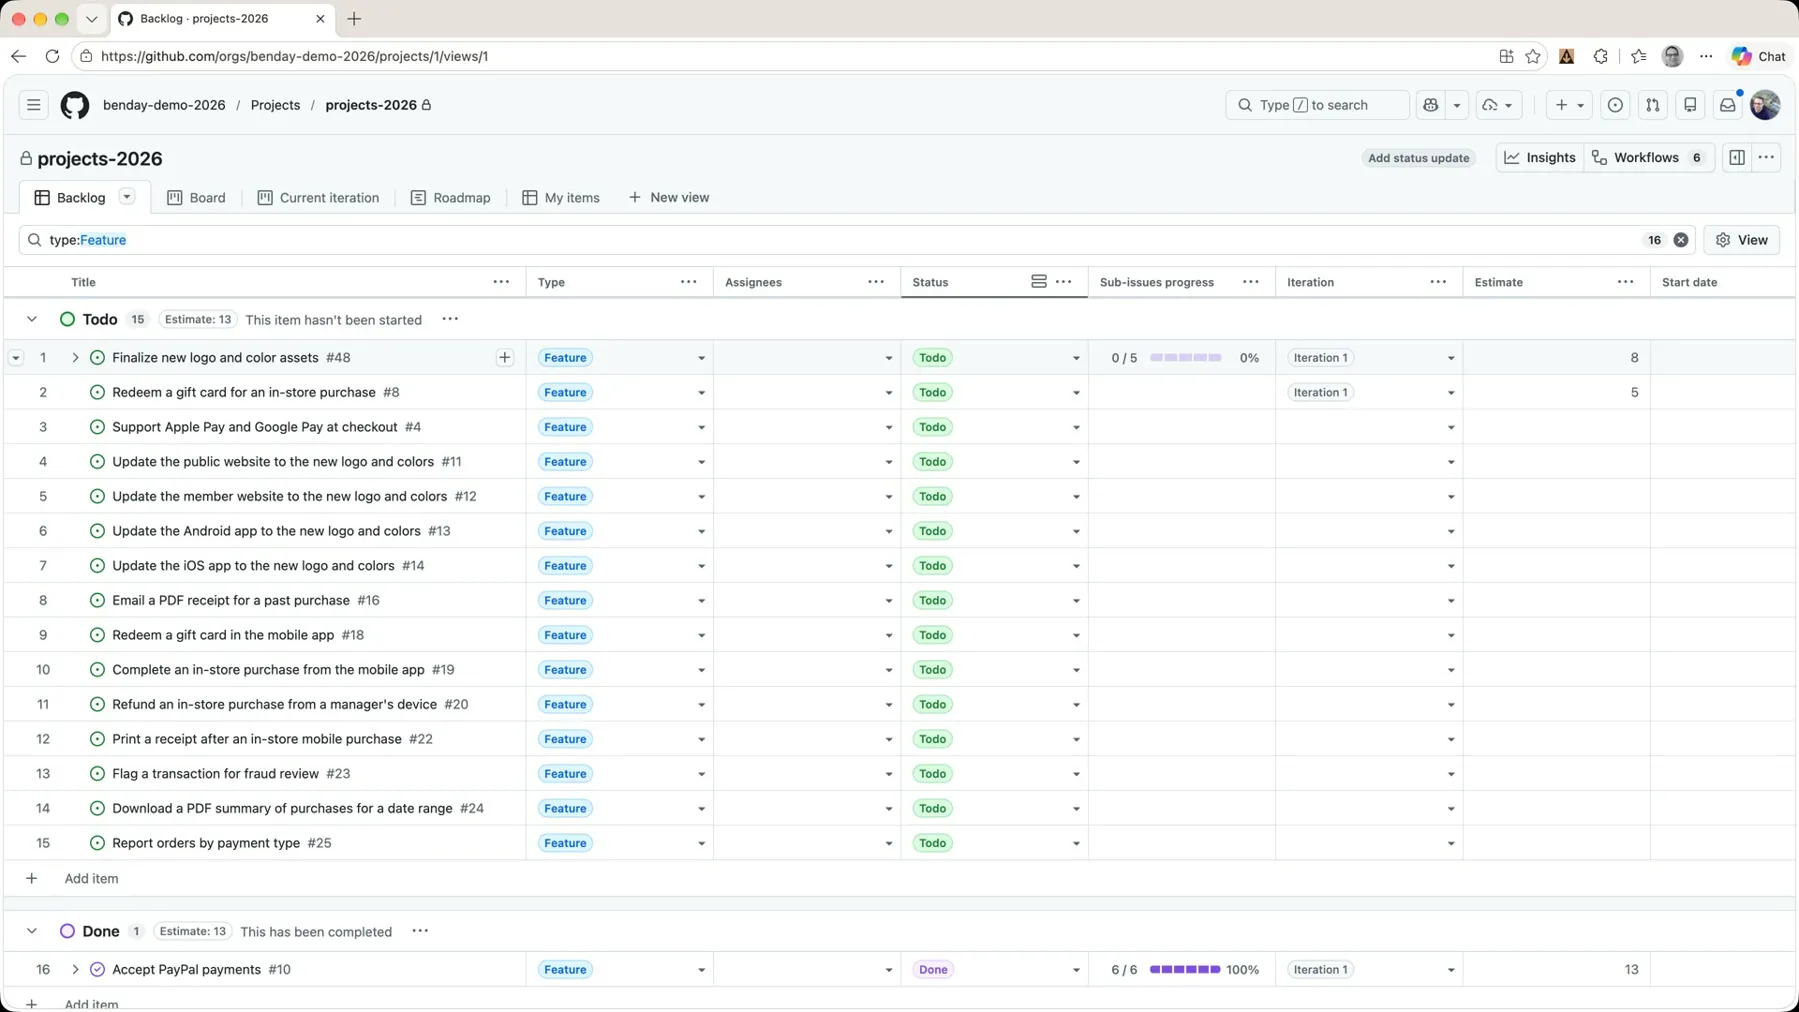1799x1012 pixels.
Task: Open the create new plus menu
Action: (1569, 105)
